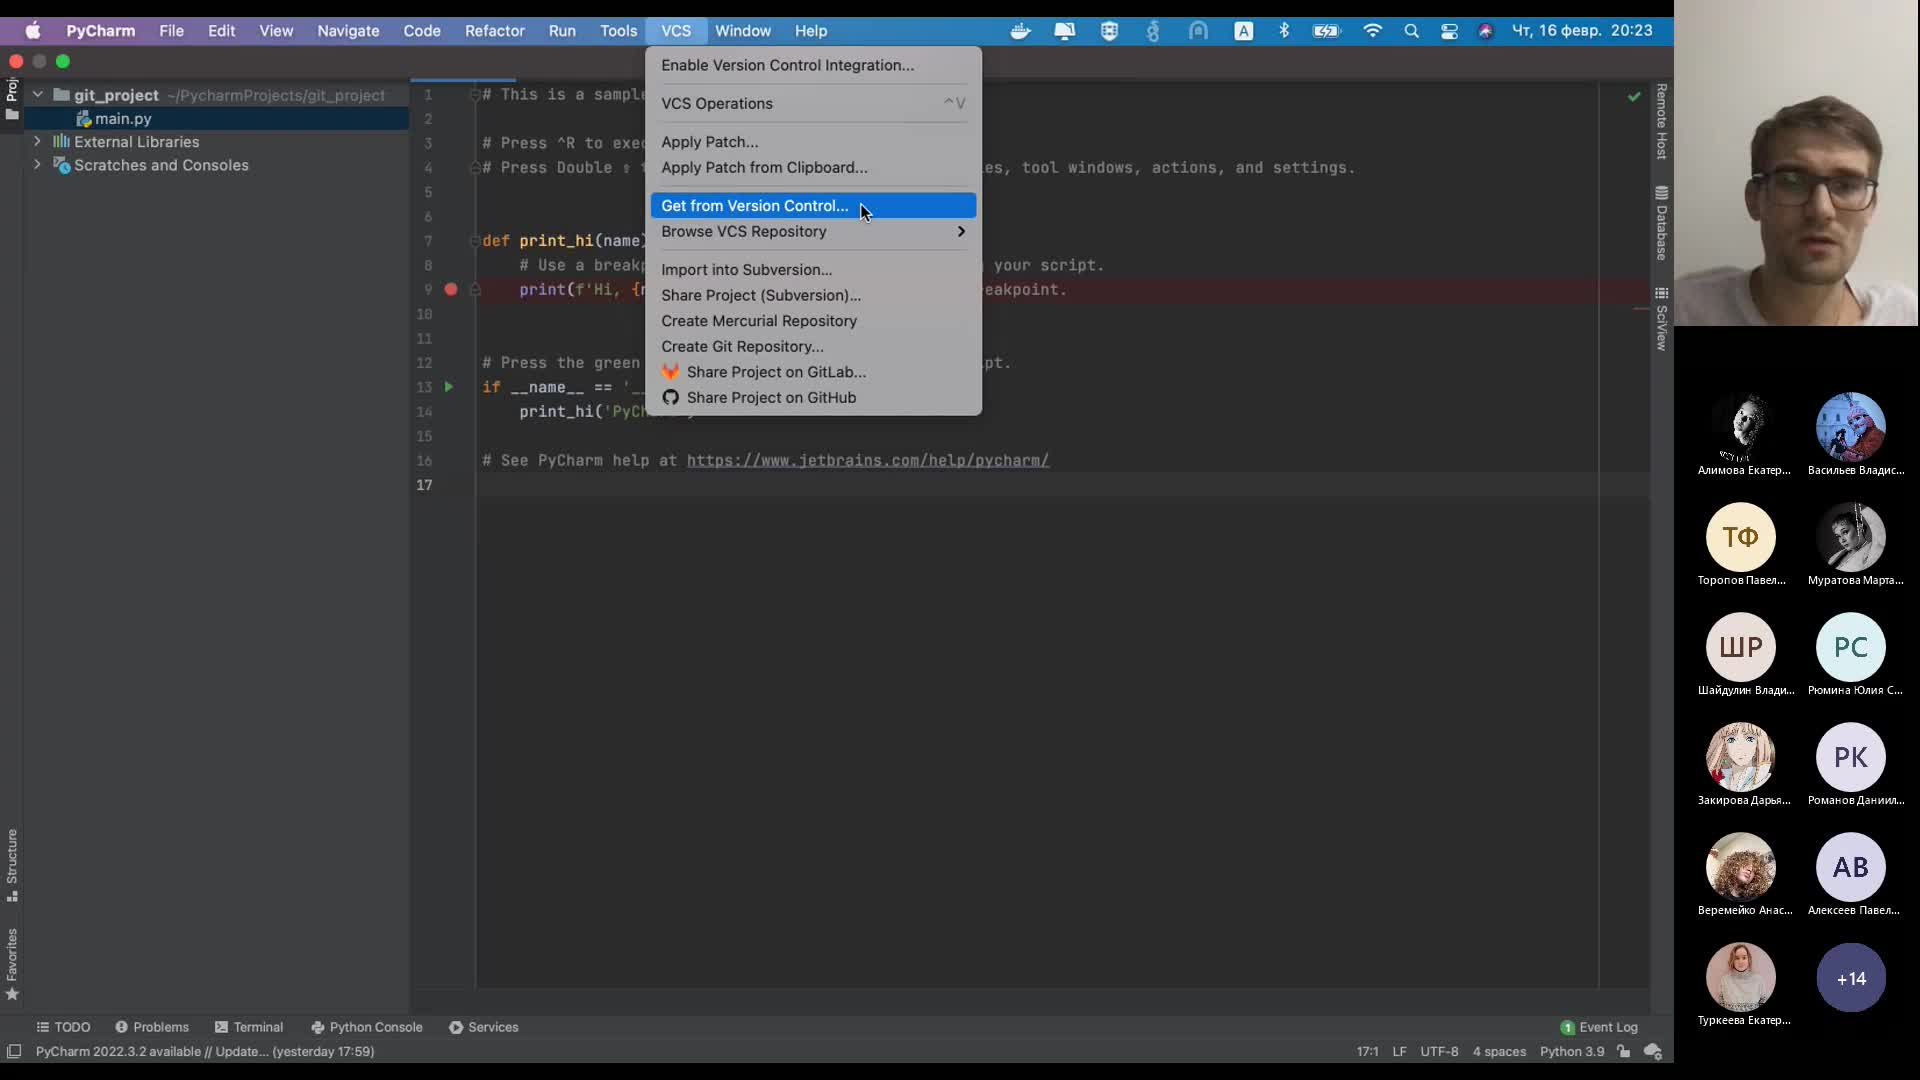Open Python 3.9 interpreter selector
The image size is (1920, 1080).
(1572, 1052)
